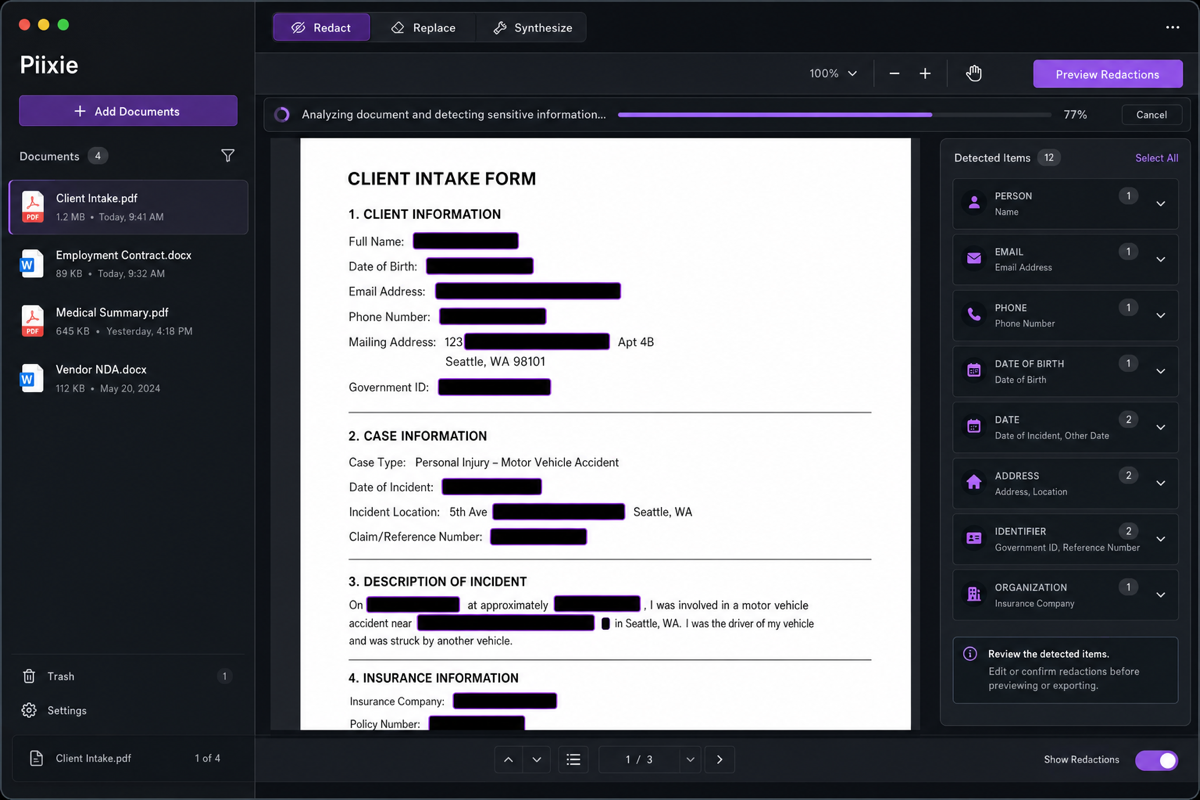The image size is (1200, 800).
Task: Select Client Intake.pdf in the document list
Action: pyautogui.click(x=128, y=207)
